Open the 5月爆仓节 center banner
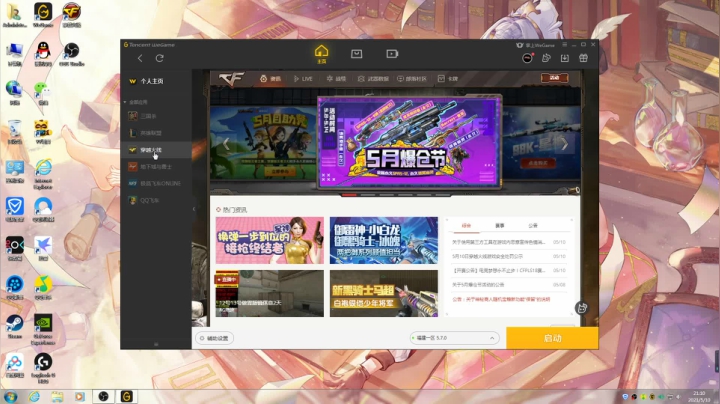 click(409, 142)
